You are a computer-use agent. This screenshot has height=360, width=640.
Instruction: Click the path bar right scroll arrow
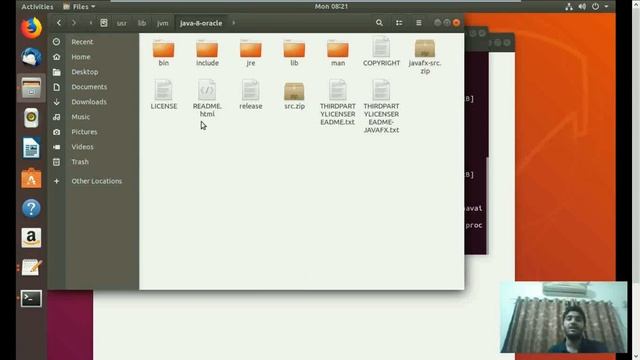(x=233, y=23)
